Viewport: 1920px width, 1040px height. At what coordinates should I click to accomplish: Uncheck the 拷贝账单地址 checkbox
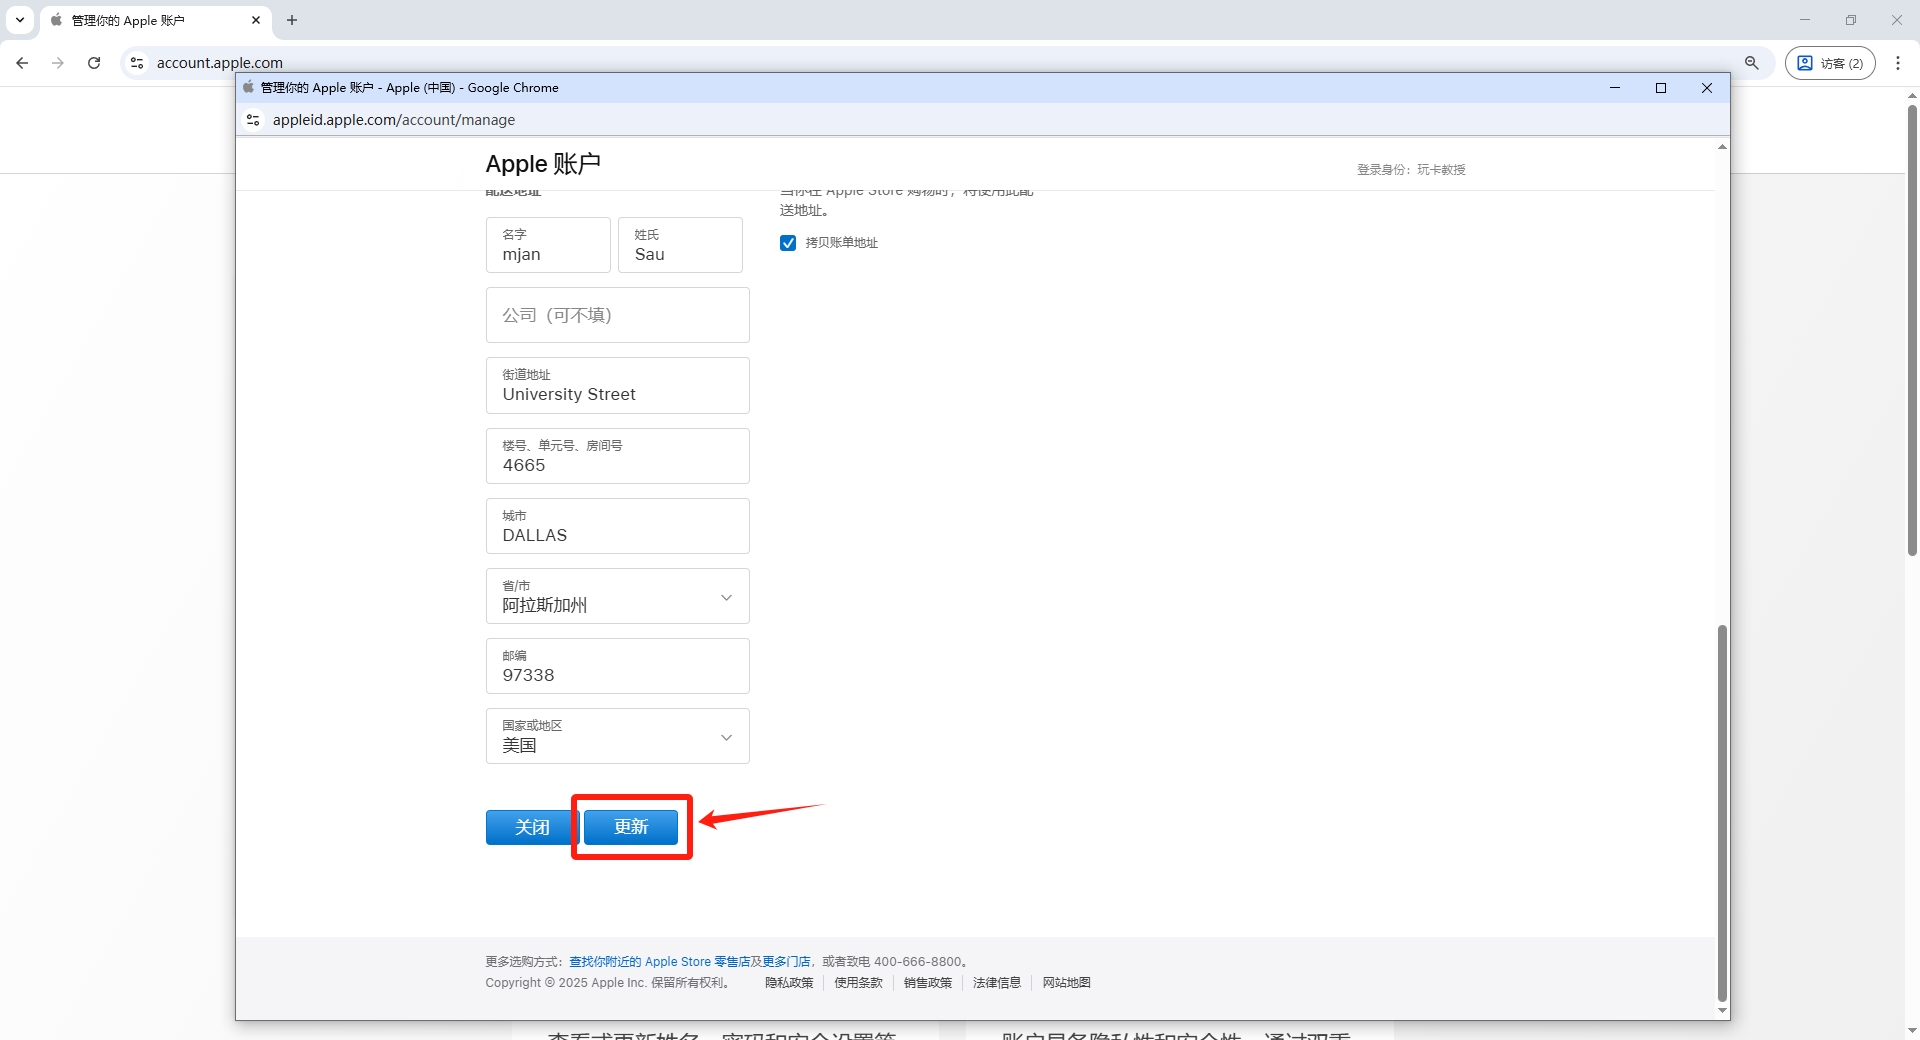click(788, 243)
